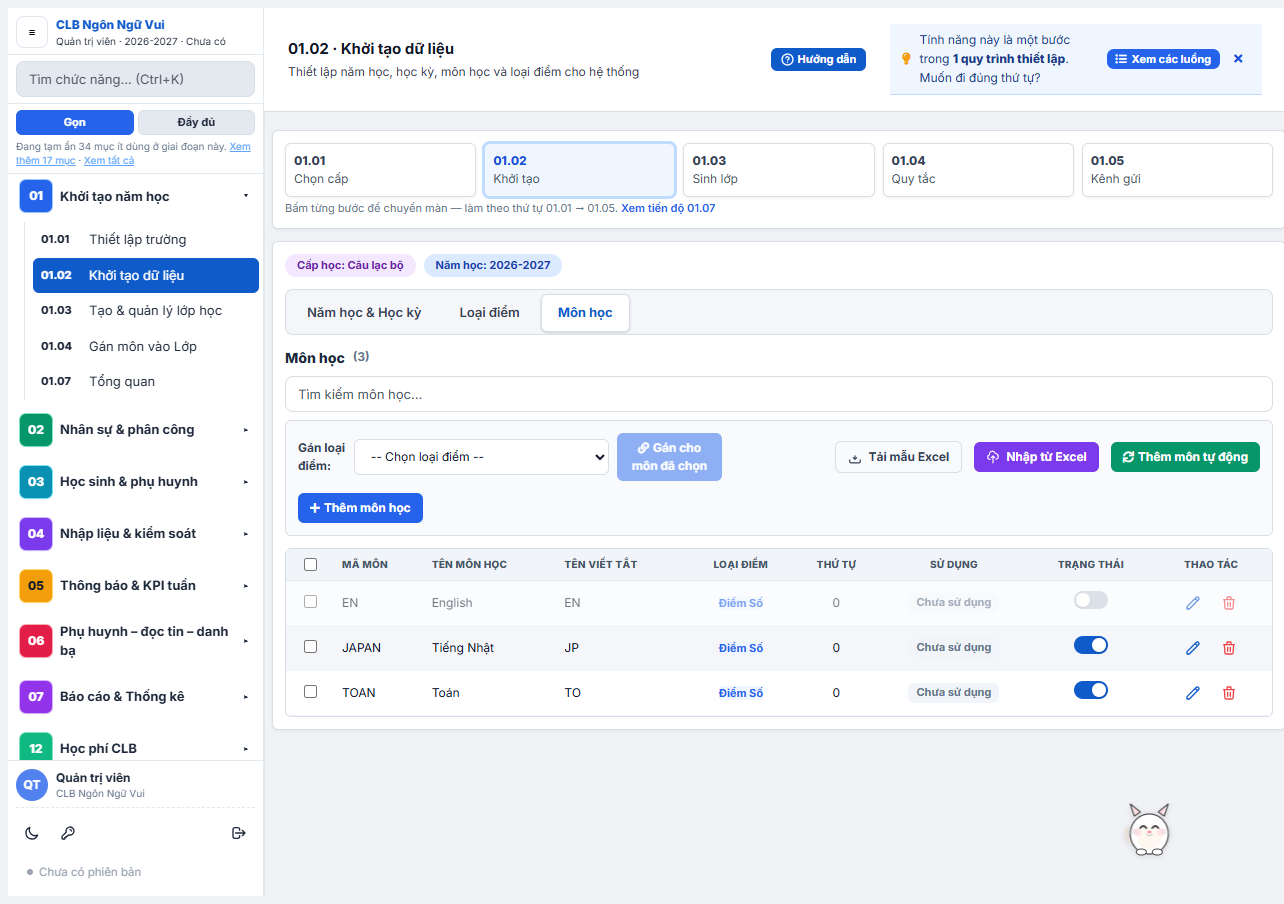
Task: Click the 06 badge of Phụ huynh section
Action: point(36,640)
